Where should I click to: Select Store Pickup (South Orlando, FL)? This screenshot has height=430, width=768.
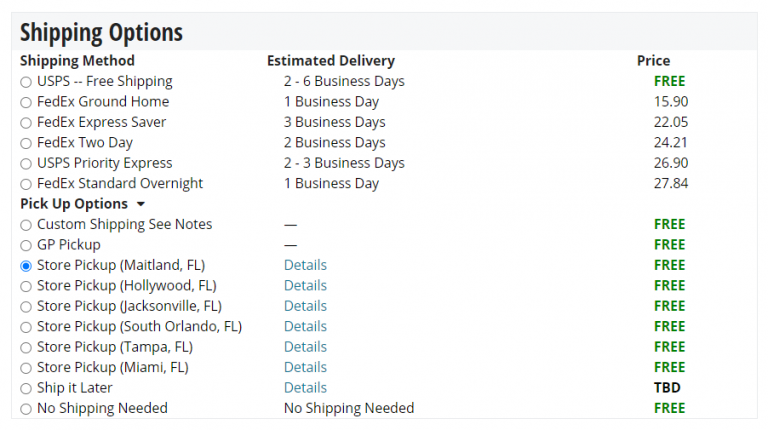click(x=26, y=327)
